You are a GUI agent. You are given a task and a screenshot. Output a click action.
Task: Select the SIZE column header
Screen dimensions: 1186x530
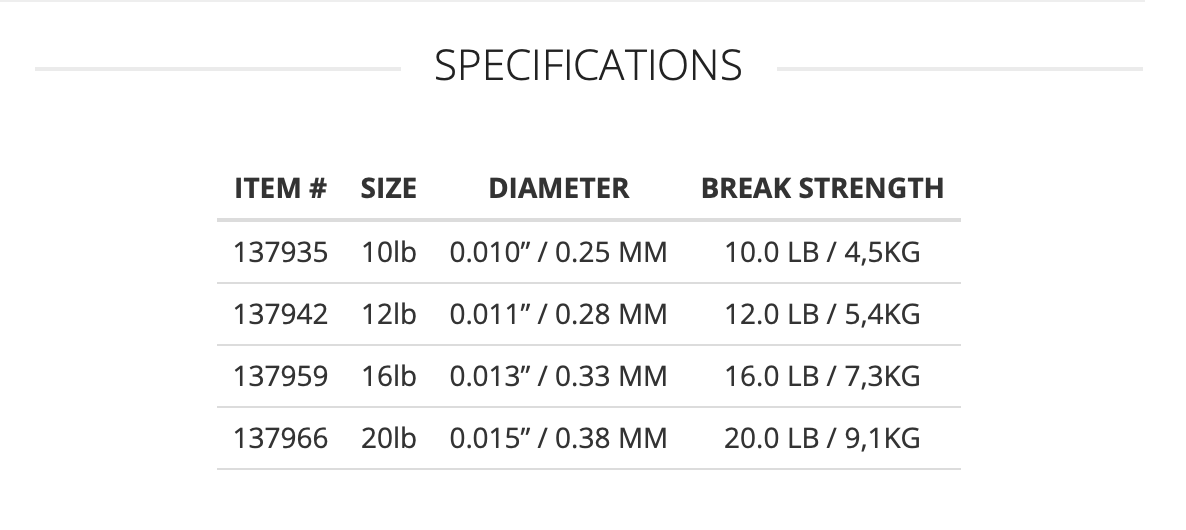pyautogui.click(x=388, y=188)
